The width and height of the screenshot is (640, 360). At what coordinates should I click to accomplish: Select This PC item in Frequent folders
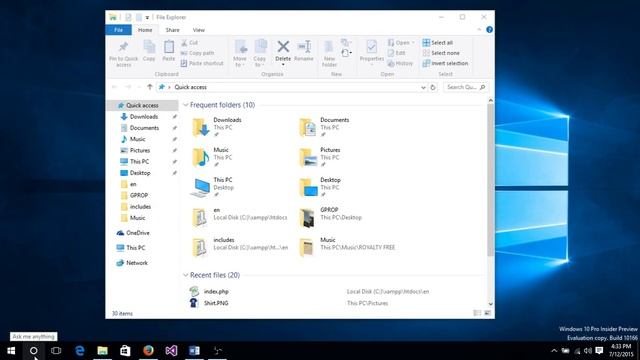212,187
